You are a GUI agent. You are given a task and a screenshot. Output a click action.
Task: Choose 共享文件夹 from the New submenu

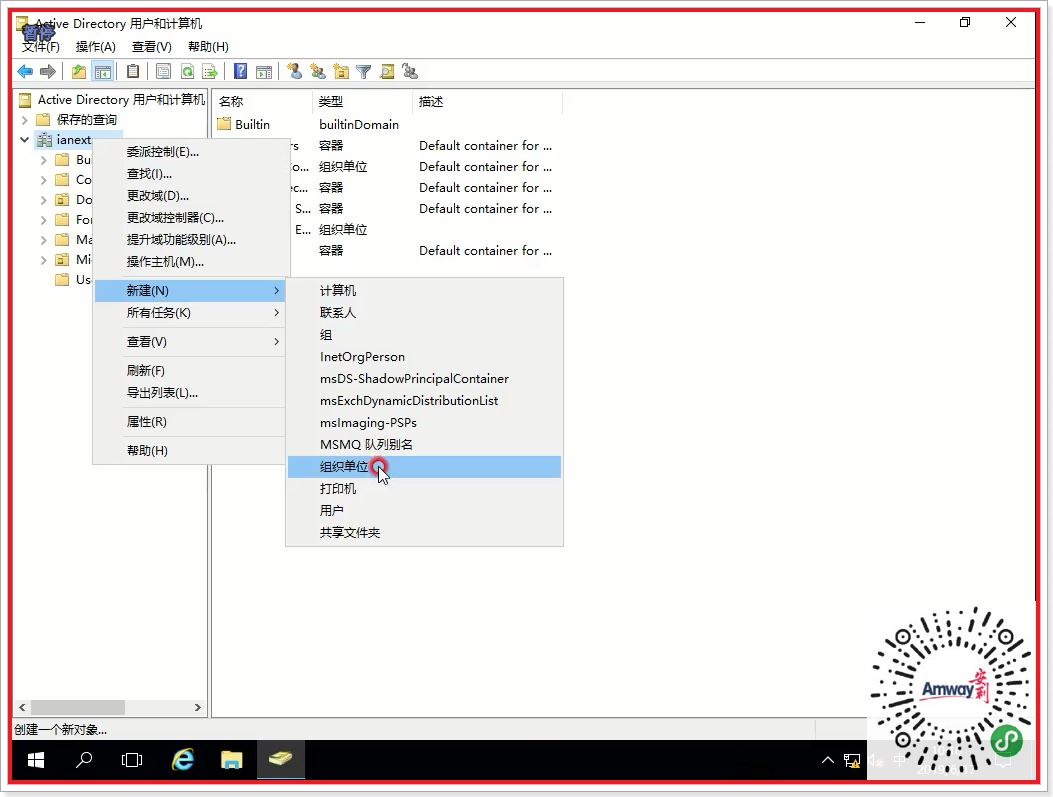(424, 532)
